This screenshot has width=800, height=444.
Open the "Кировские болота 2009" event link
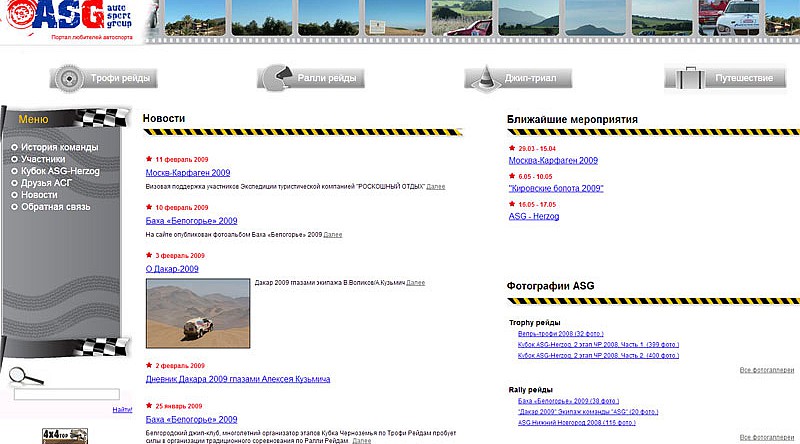[x=556, y=188]
